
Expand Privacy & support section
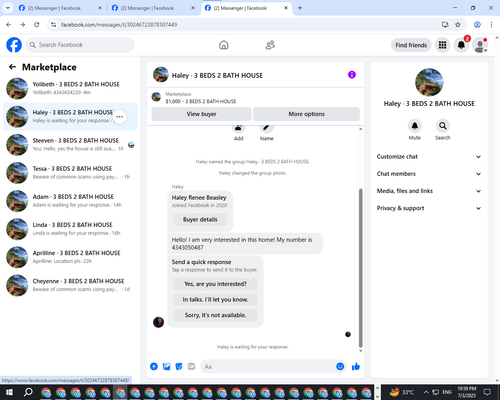pyautogui.click(x=429, y=208)
